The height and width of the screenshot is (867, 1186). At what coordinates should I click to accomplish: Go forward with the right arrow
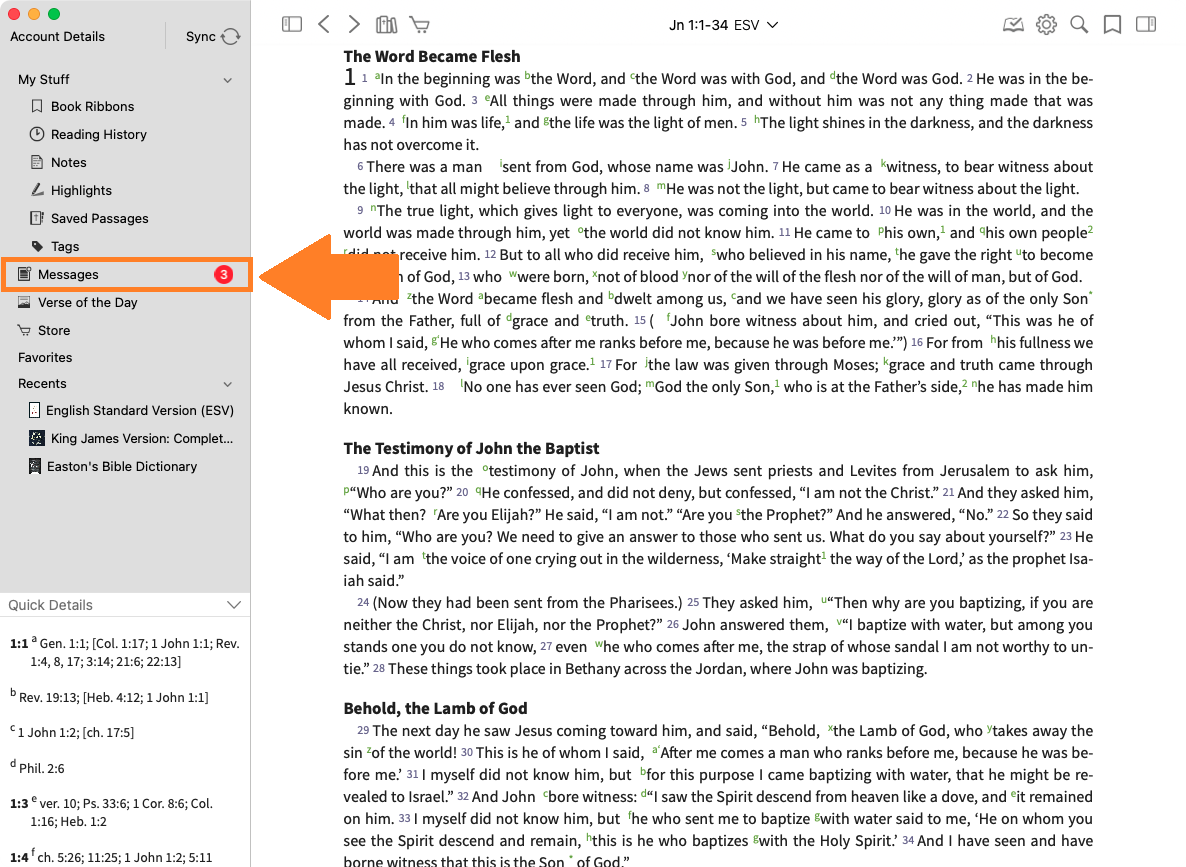(354, 25)
